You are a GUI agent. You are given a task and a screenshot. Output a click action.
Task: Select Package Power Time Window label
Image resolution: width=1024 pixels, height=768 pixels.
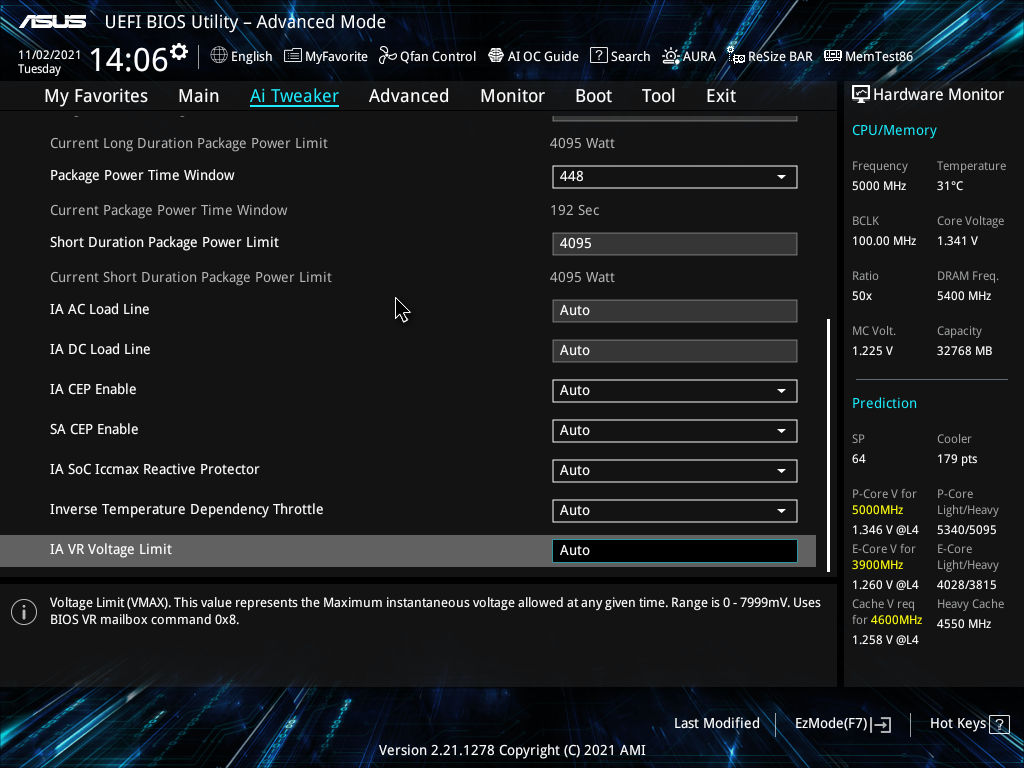(x=142, y=175)
